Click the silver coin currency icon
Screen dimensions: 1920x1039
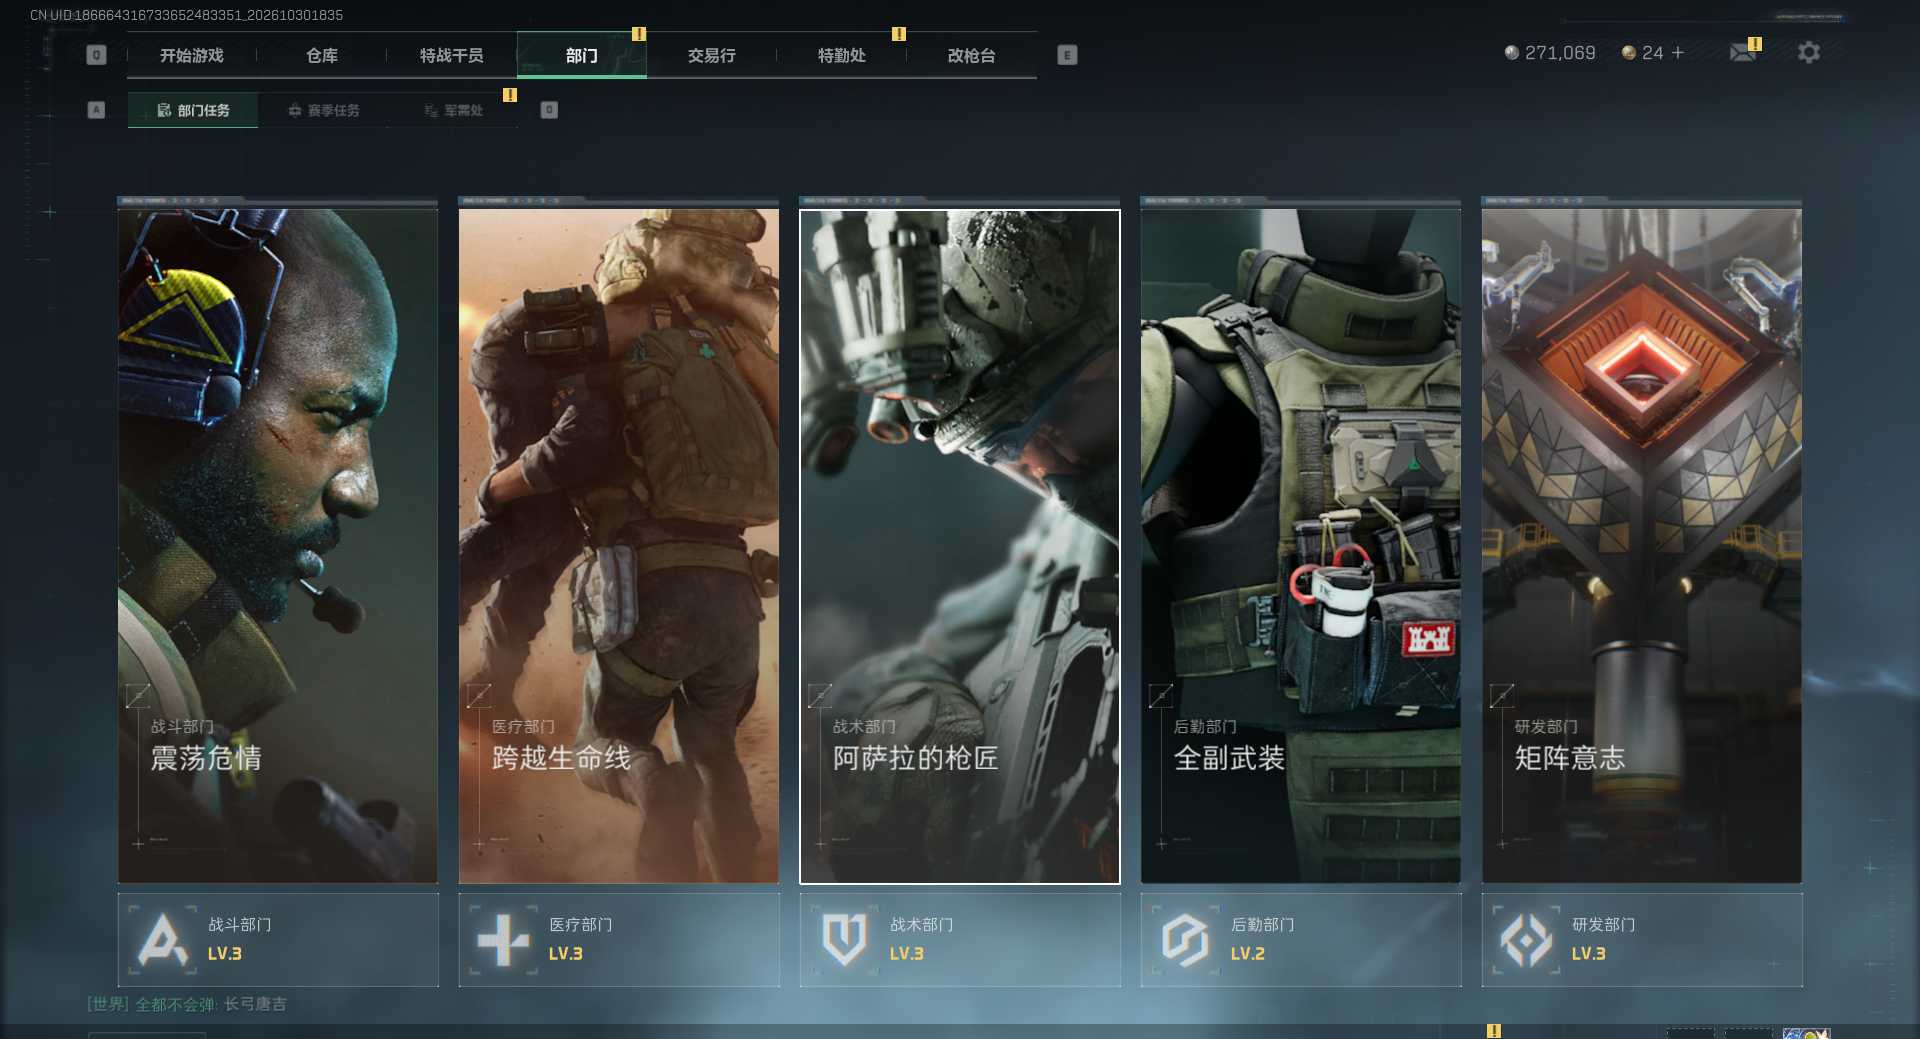coord(1511,52)
